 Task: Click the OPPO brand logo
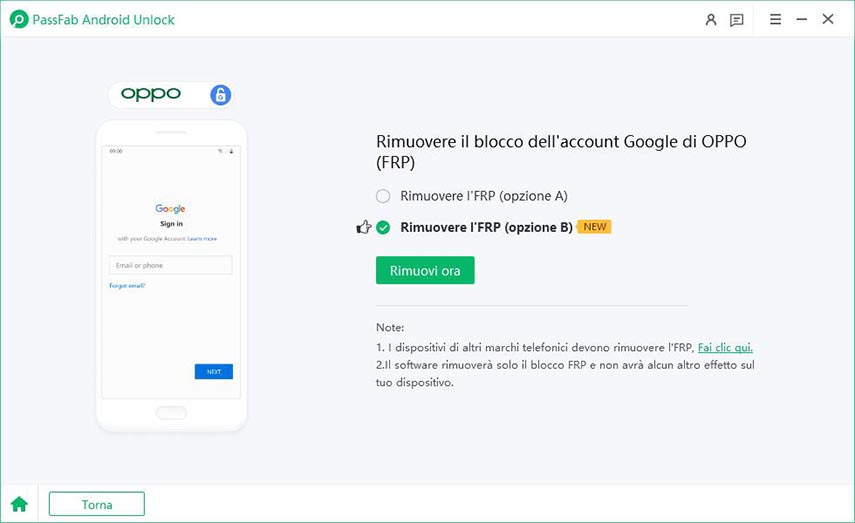[151, 94]
